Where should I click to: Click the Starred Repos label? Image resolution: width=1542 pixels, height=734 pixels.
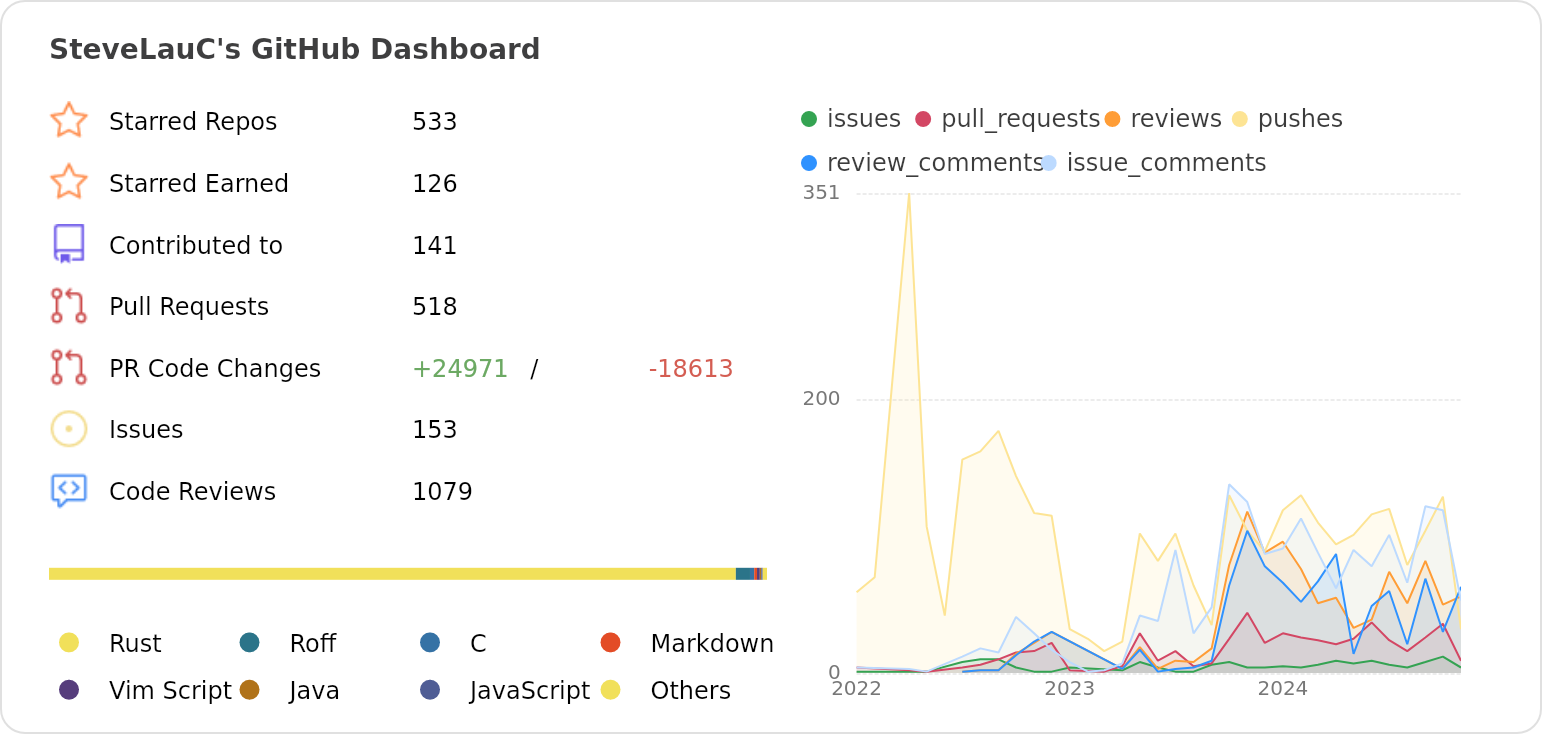(x=193, y=121)
